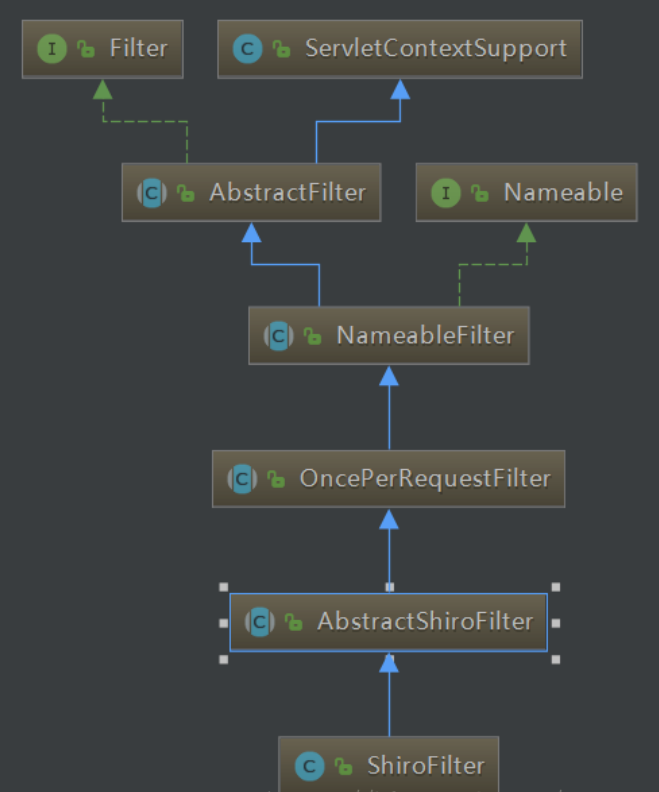Viewport: 659px width, 792px height.
Task: Select the Nameable node label
Action: (x=563, y=193)
